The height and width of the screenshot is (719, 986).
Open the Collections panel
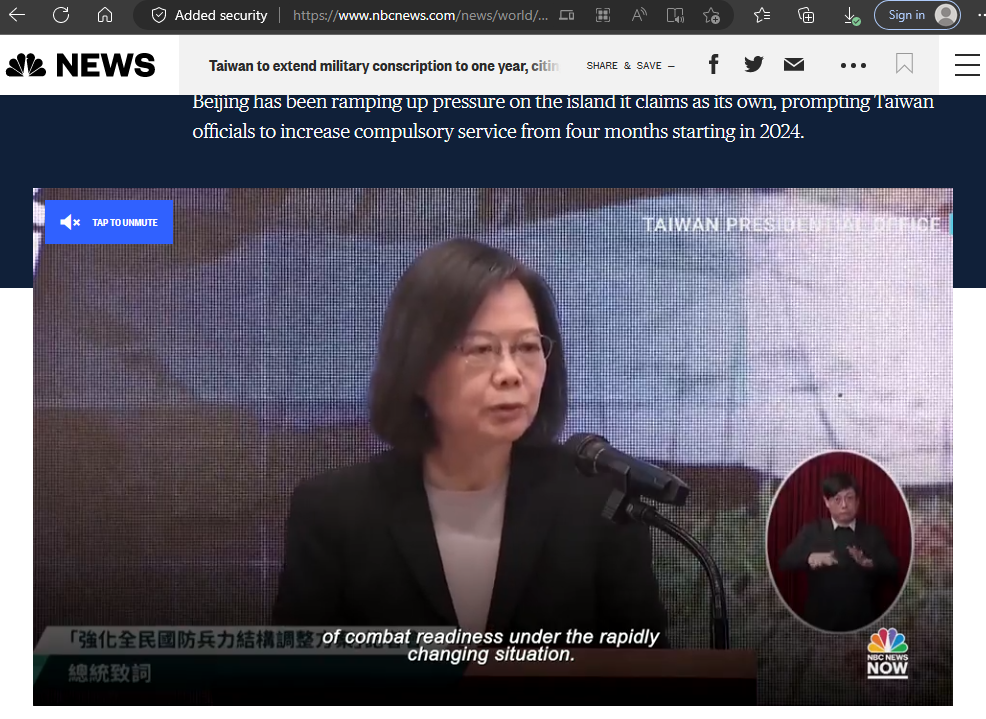(806, 15)
